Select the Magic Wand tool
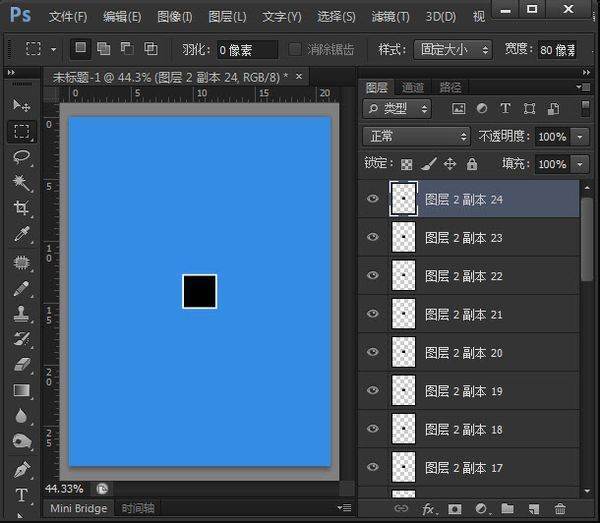Image resolution: width=600 pixels, height=523 pixels. coord(21,183)
